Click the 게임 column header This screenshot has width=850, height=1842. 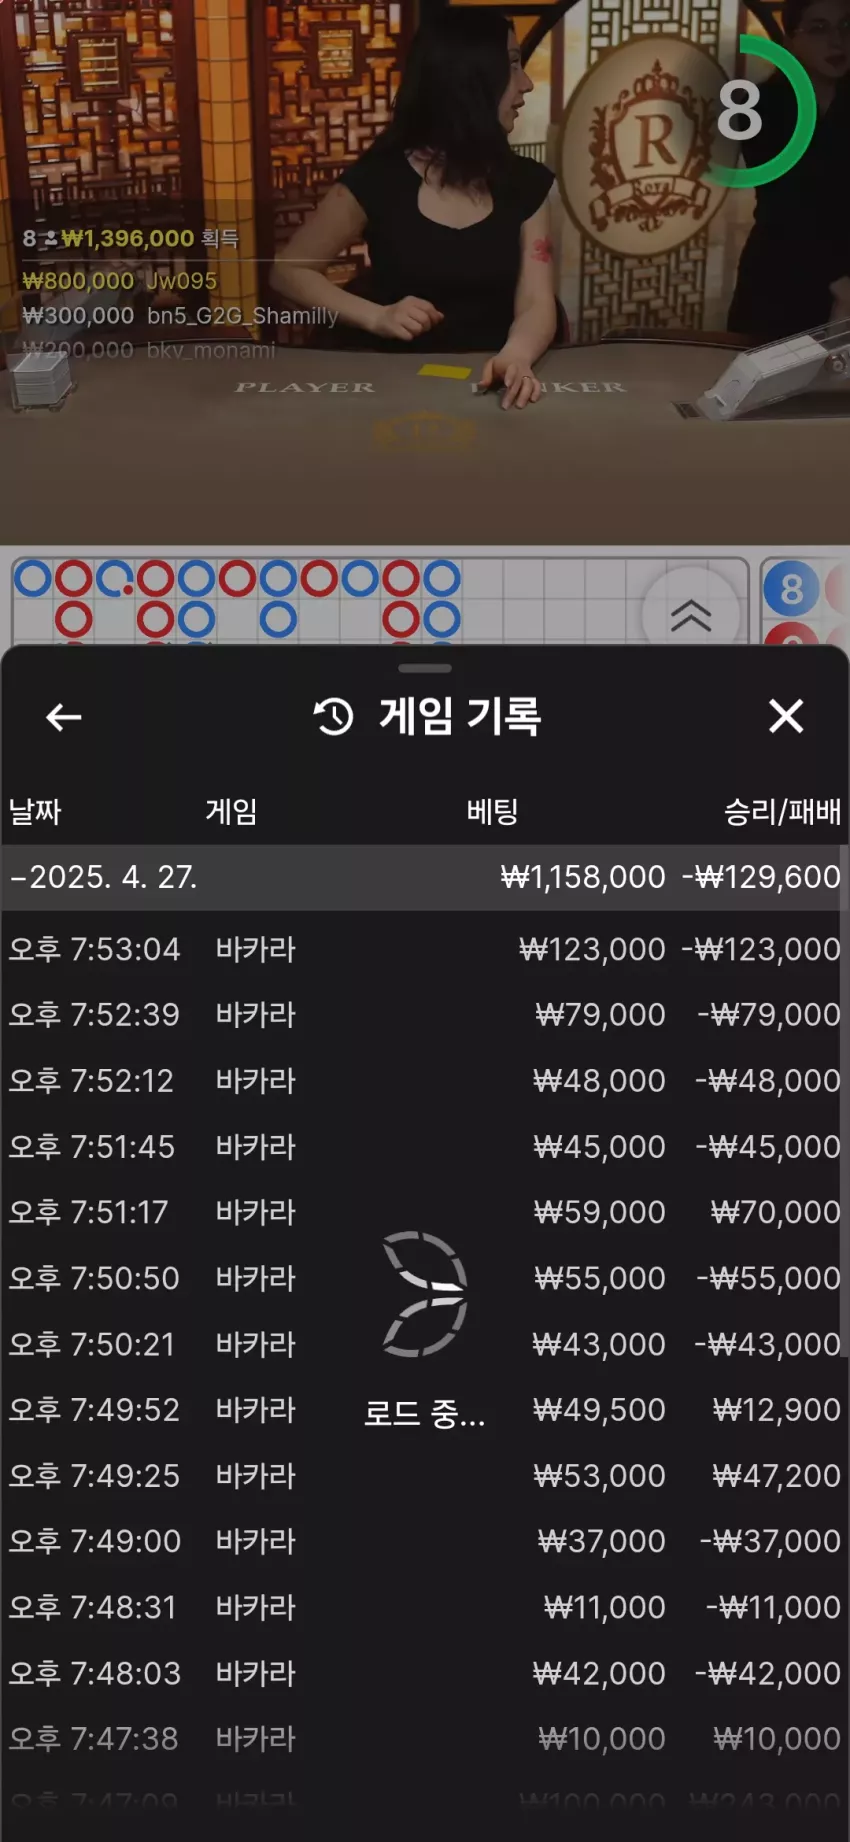[x=231, y=811]
